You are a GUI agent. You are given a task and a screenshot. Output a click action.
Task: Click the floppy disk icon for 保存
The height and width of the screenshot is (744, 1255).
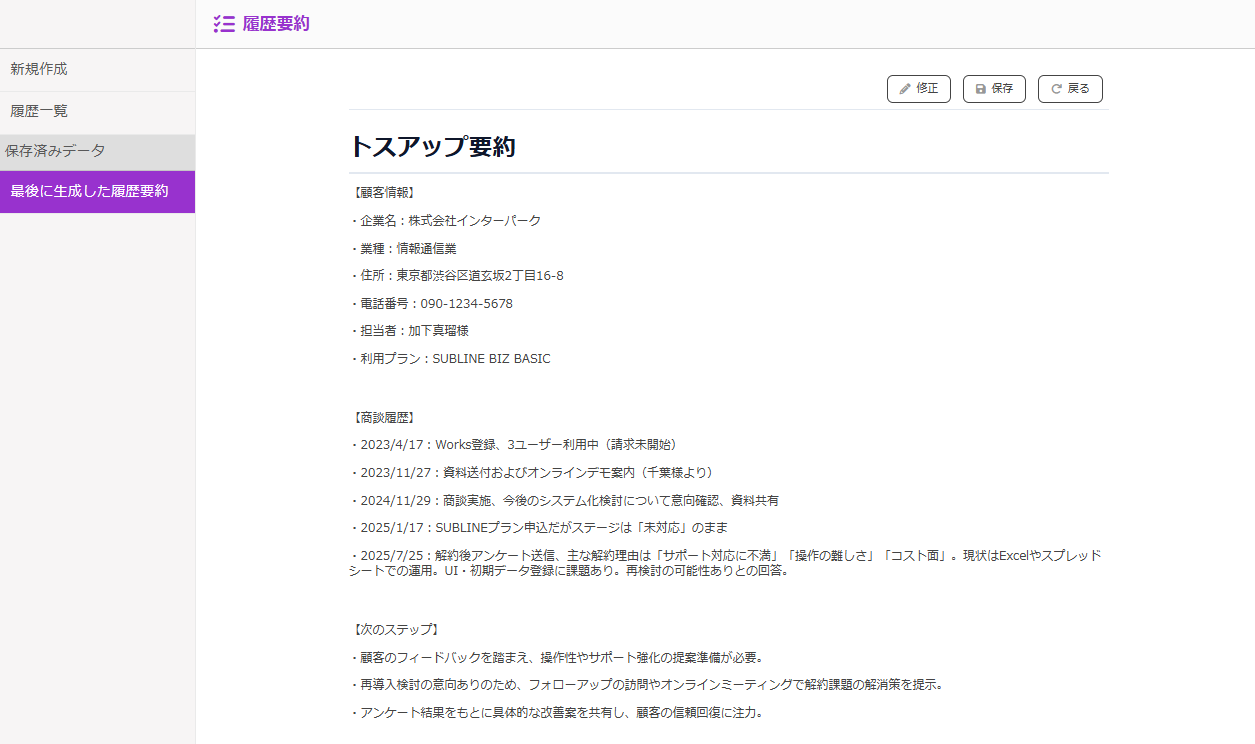click(981, 89)
